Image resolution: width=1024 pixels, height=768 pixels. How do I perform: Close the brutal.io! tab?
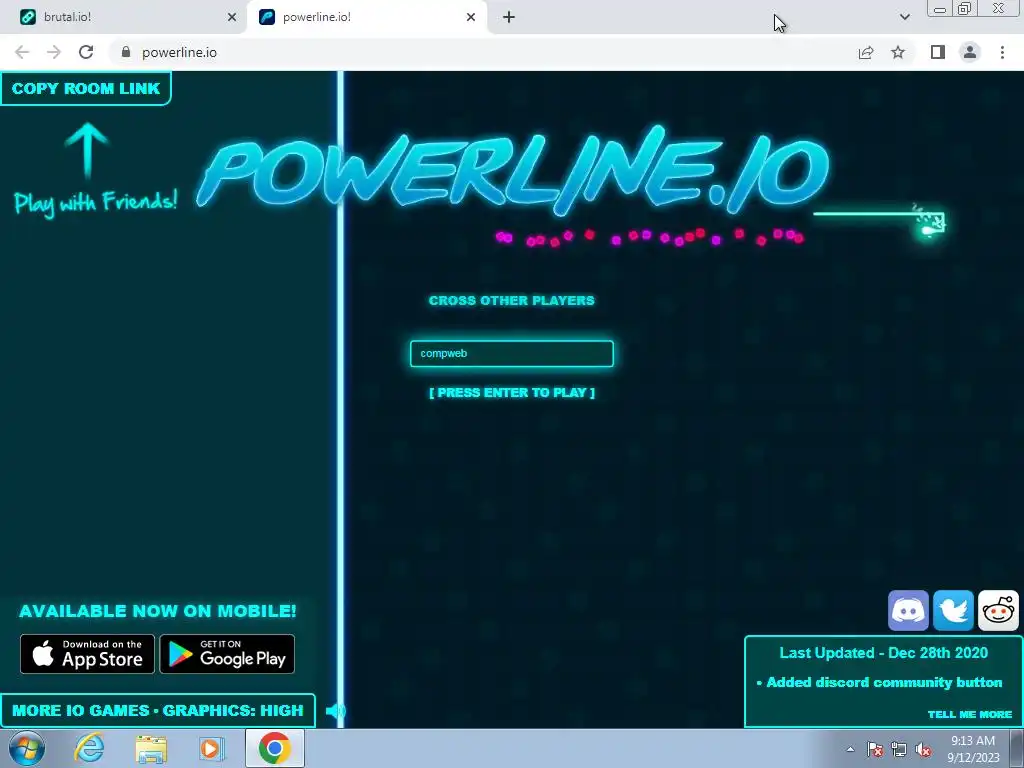[x=231, y=17]
